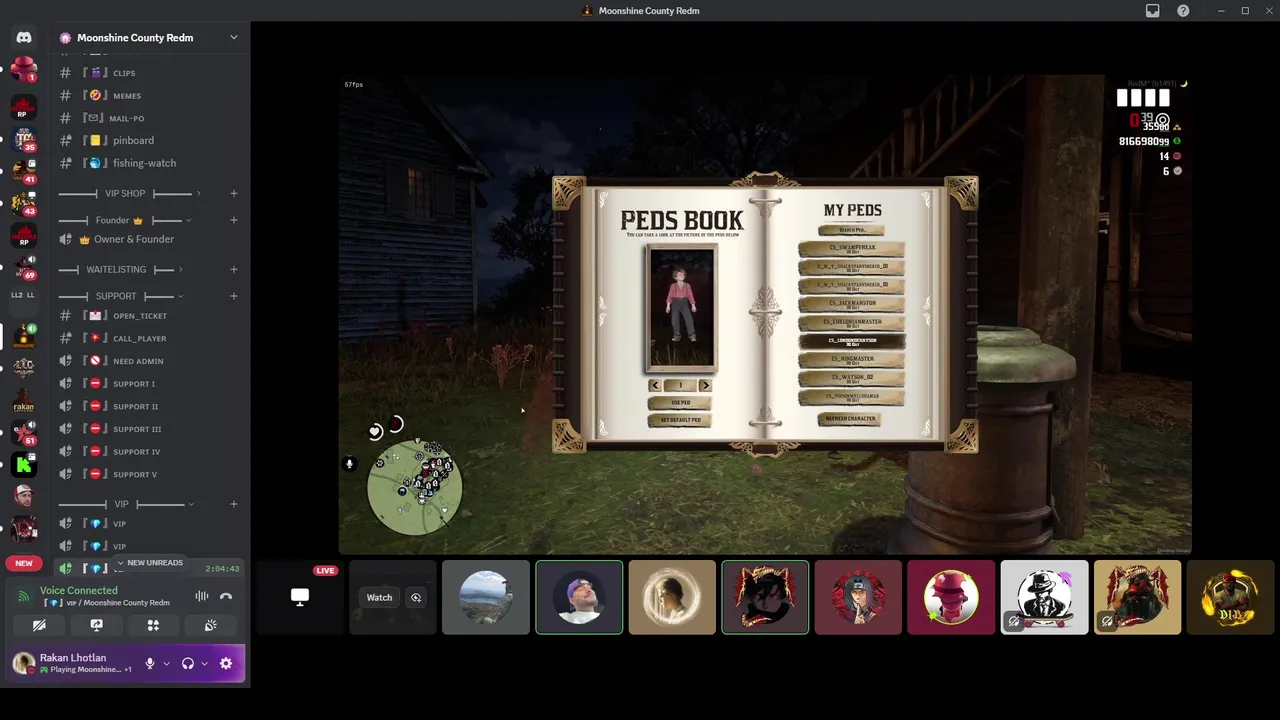Add channel to VIP SHOP category

(234, 193)
